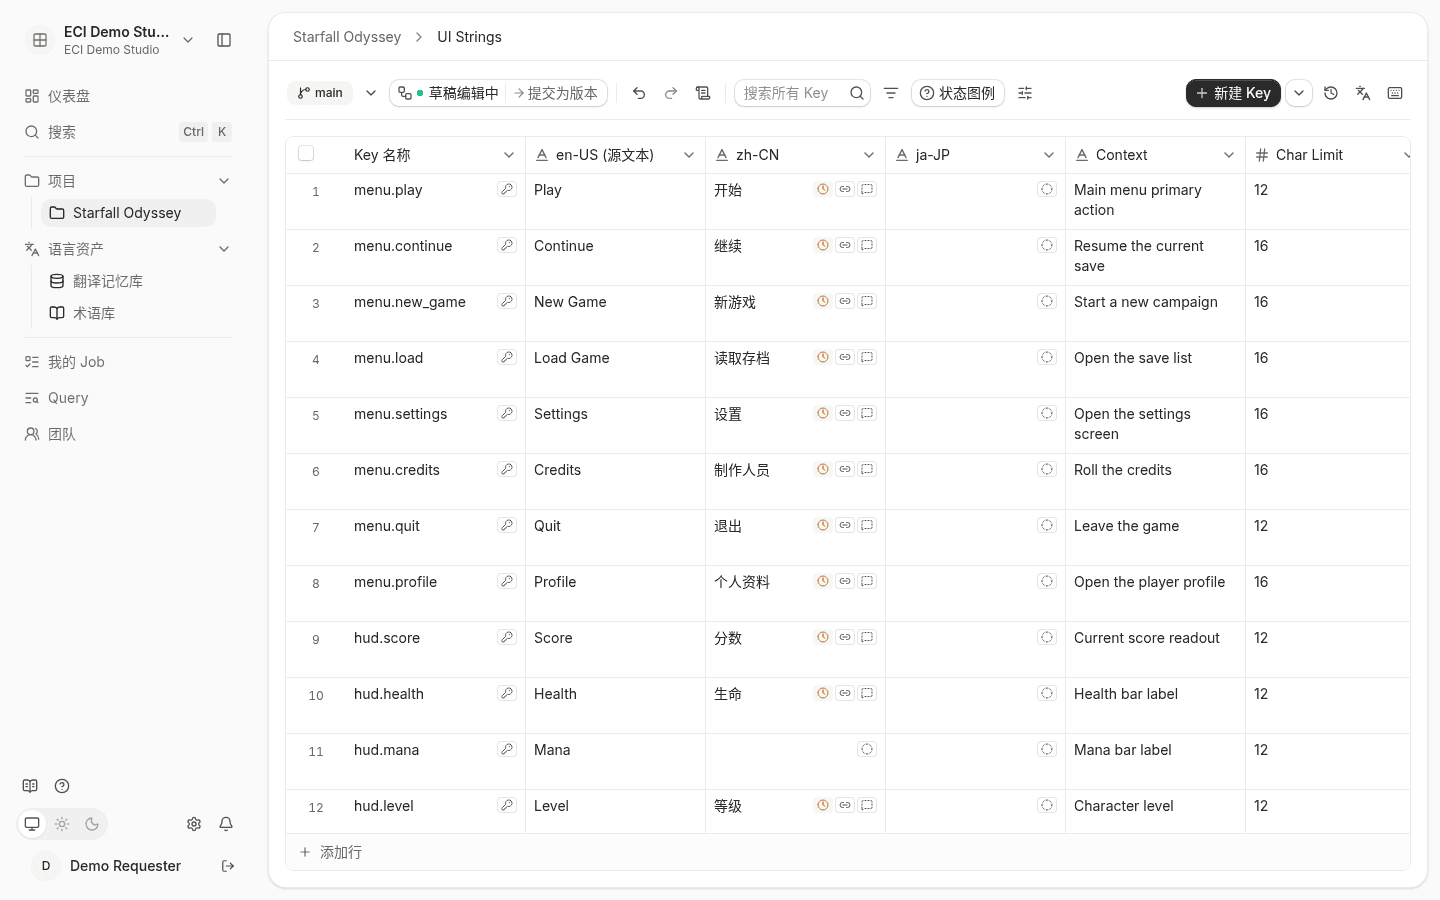Go to 我的 Job
1440x900 pixels.
pos(128,362)
